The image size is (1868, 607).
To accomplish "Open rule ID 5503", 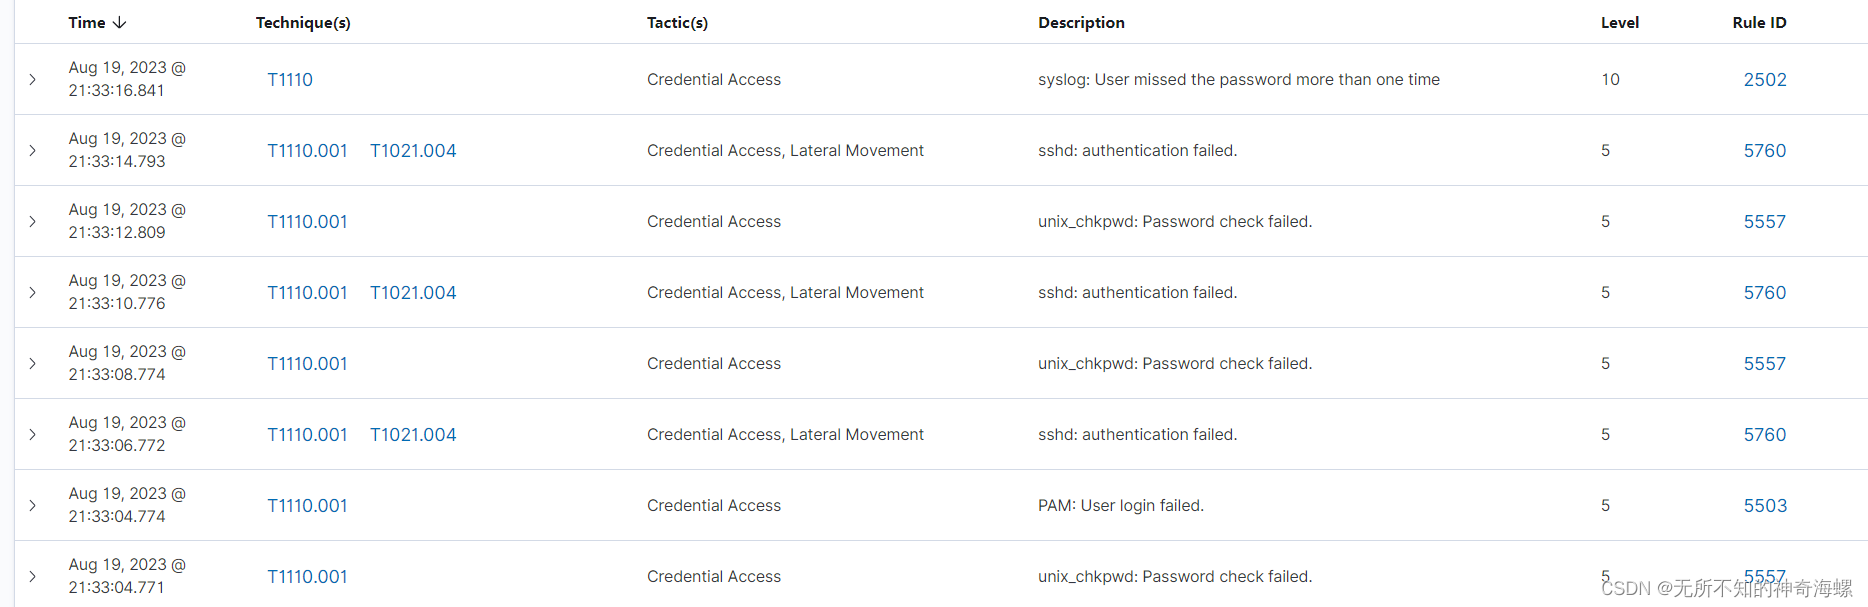I will pos(1765,505).
